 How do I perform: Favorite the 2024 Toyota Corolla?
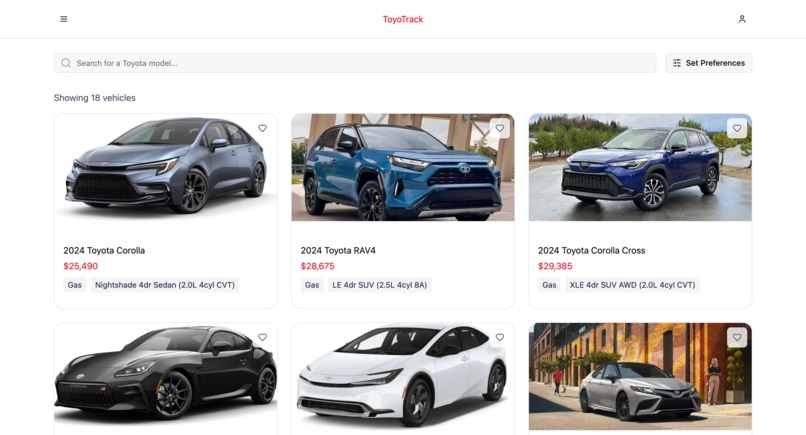262,128
